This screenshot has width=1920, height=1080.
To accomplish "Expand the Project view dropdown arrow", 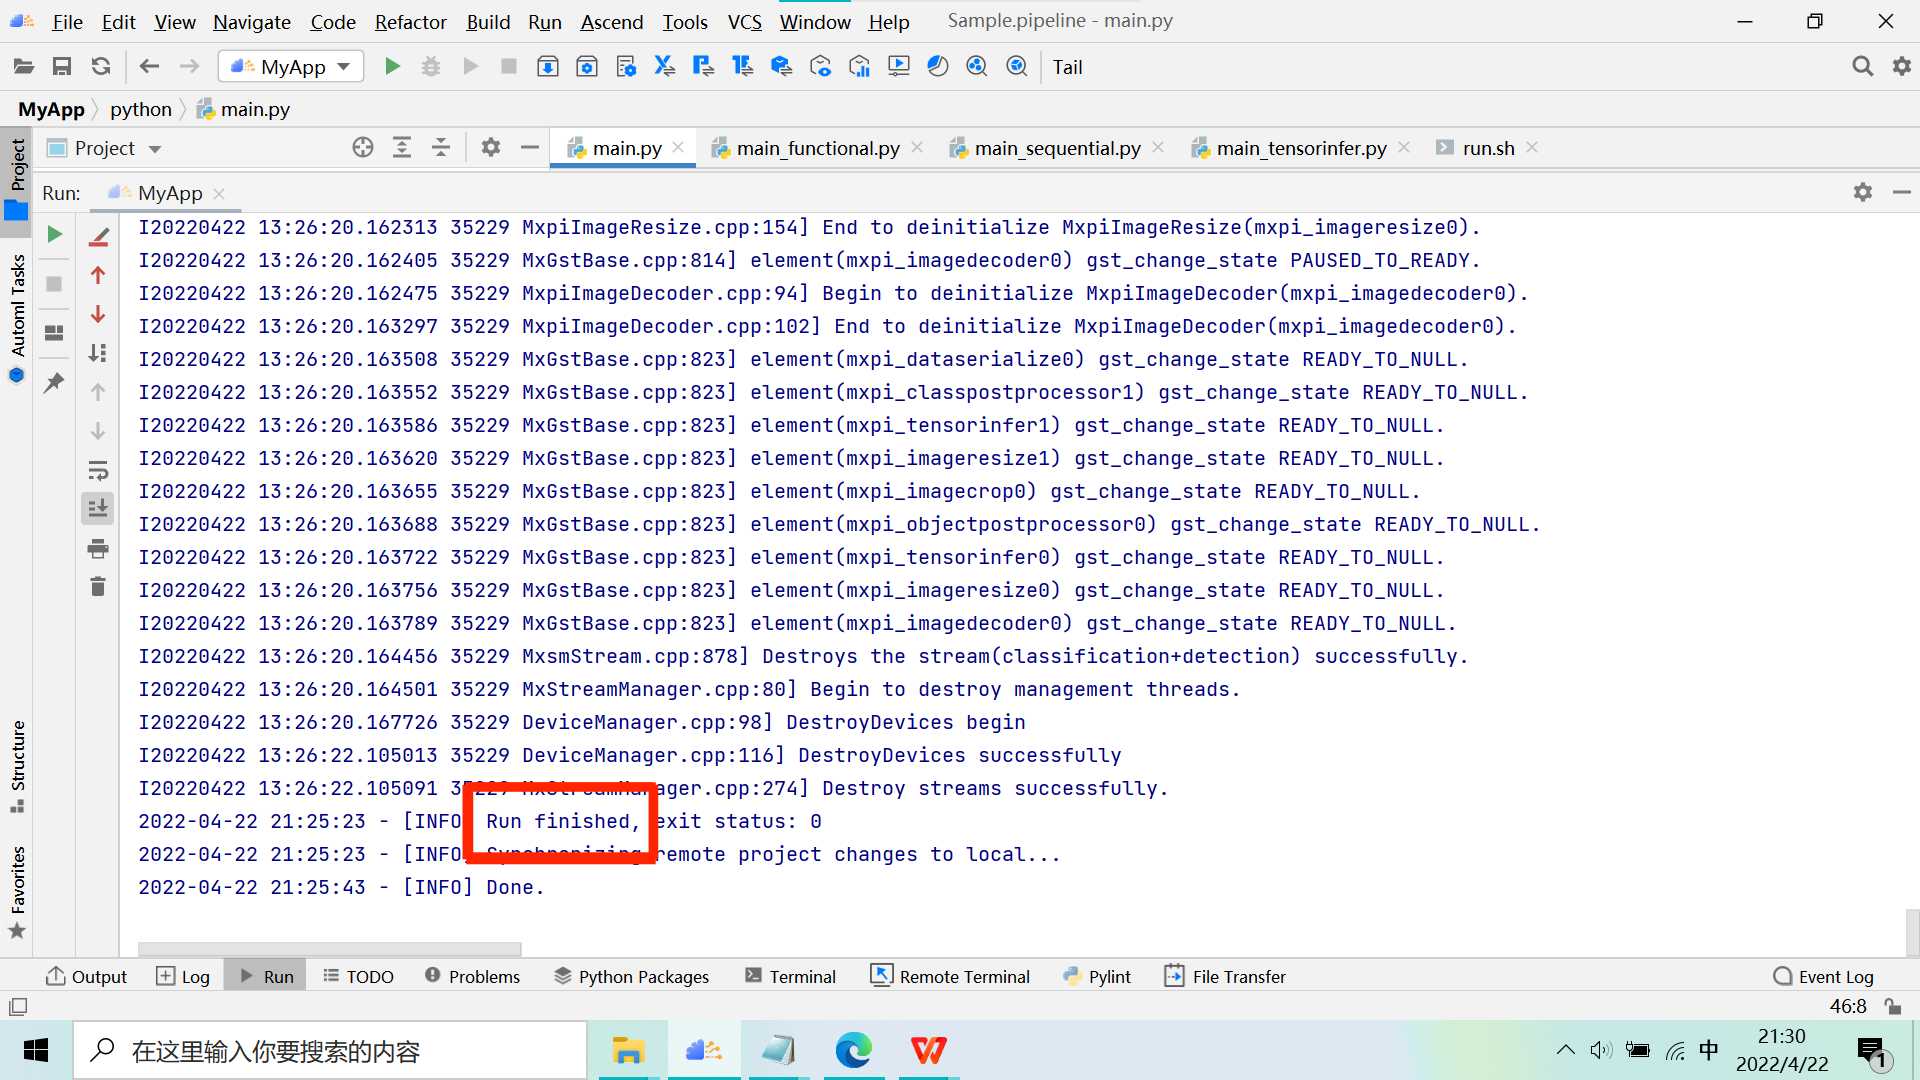I will 155,149.
